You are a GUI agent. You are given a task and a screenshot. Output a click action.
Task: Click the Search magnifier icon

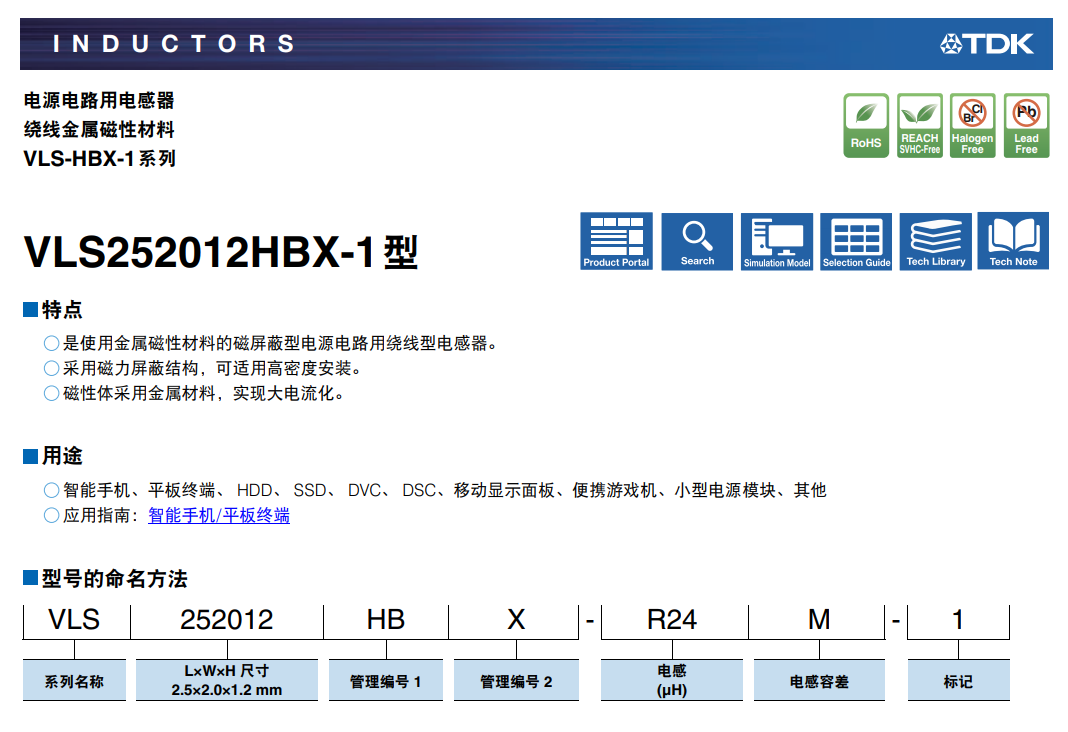(697, 241)
